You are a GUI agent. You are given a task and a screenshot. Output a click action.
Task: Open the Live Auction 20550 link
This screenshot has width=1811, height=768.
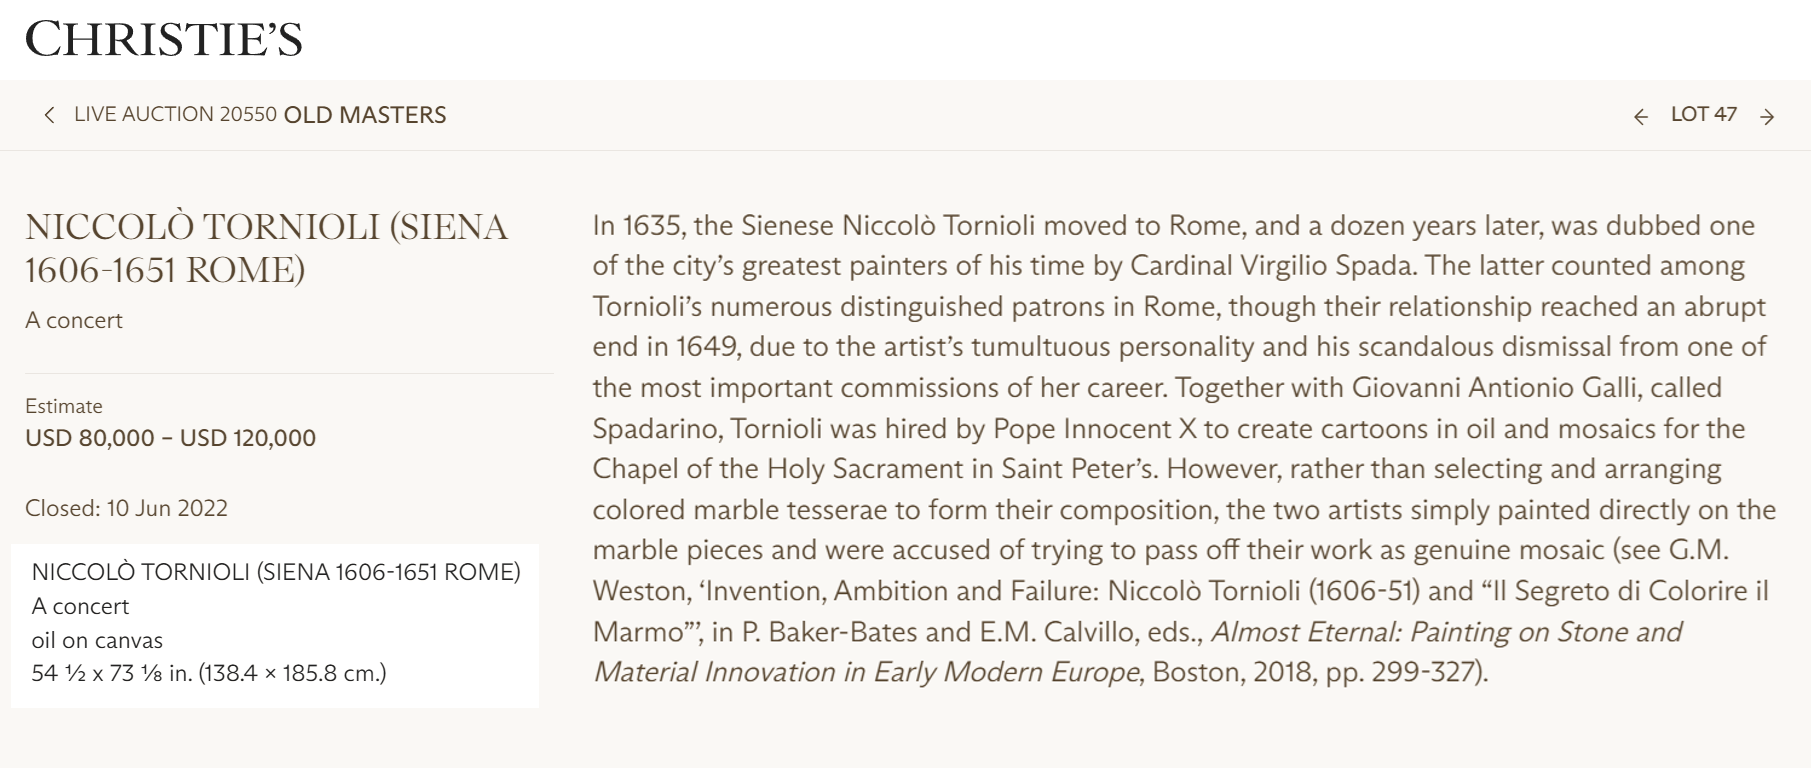(x=175, y=114)
